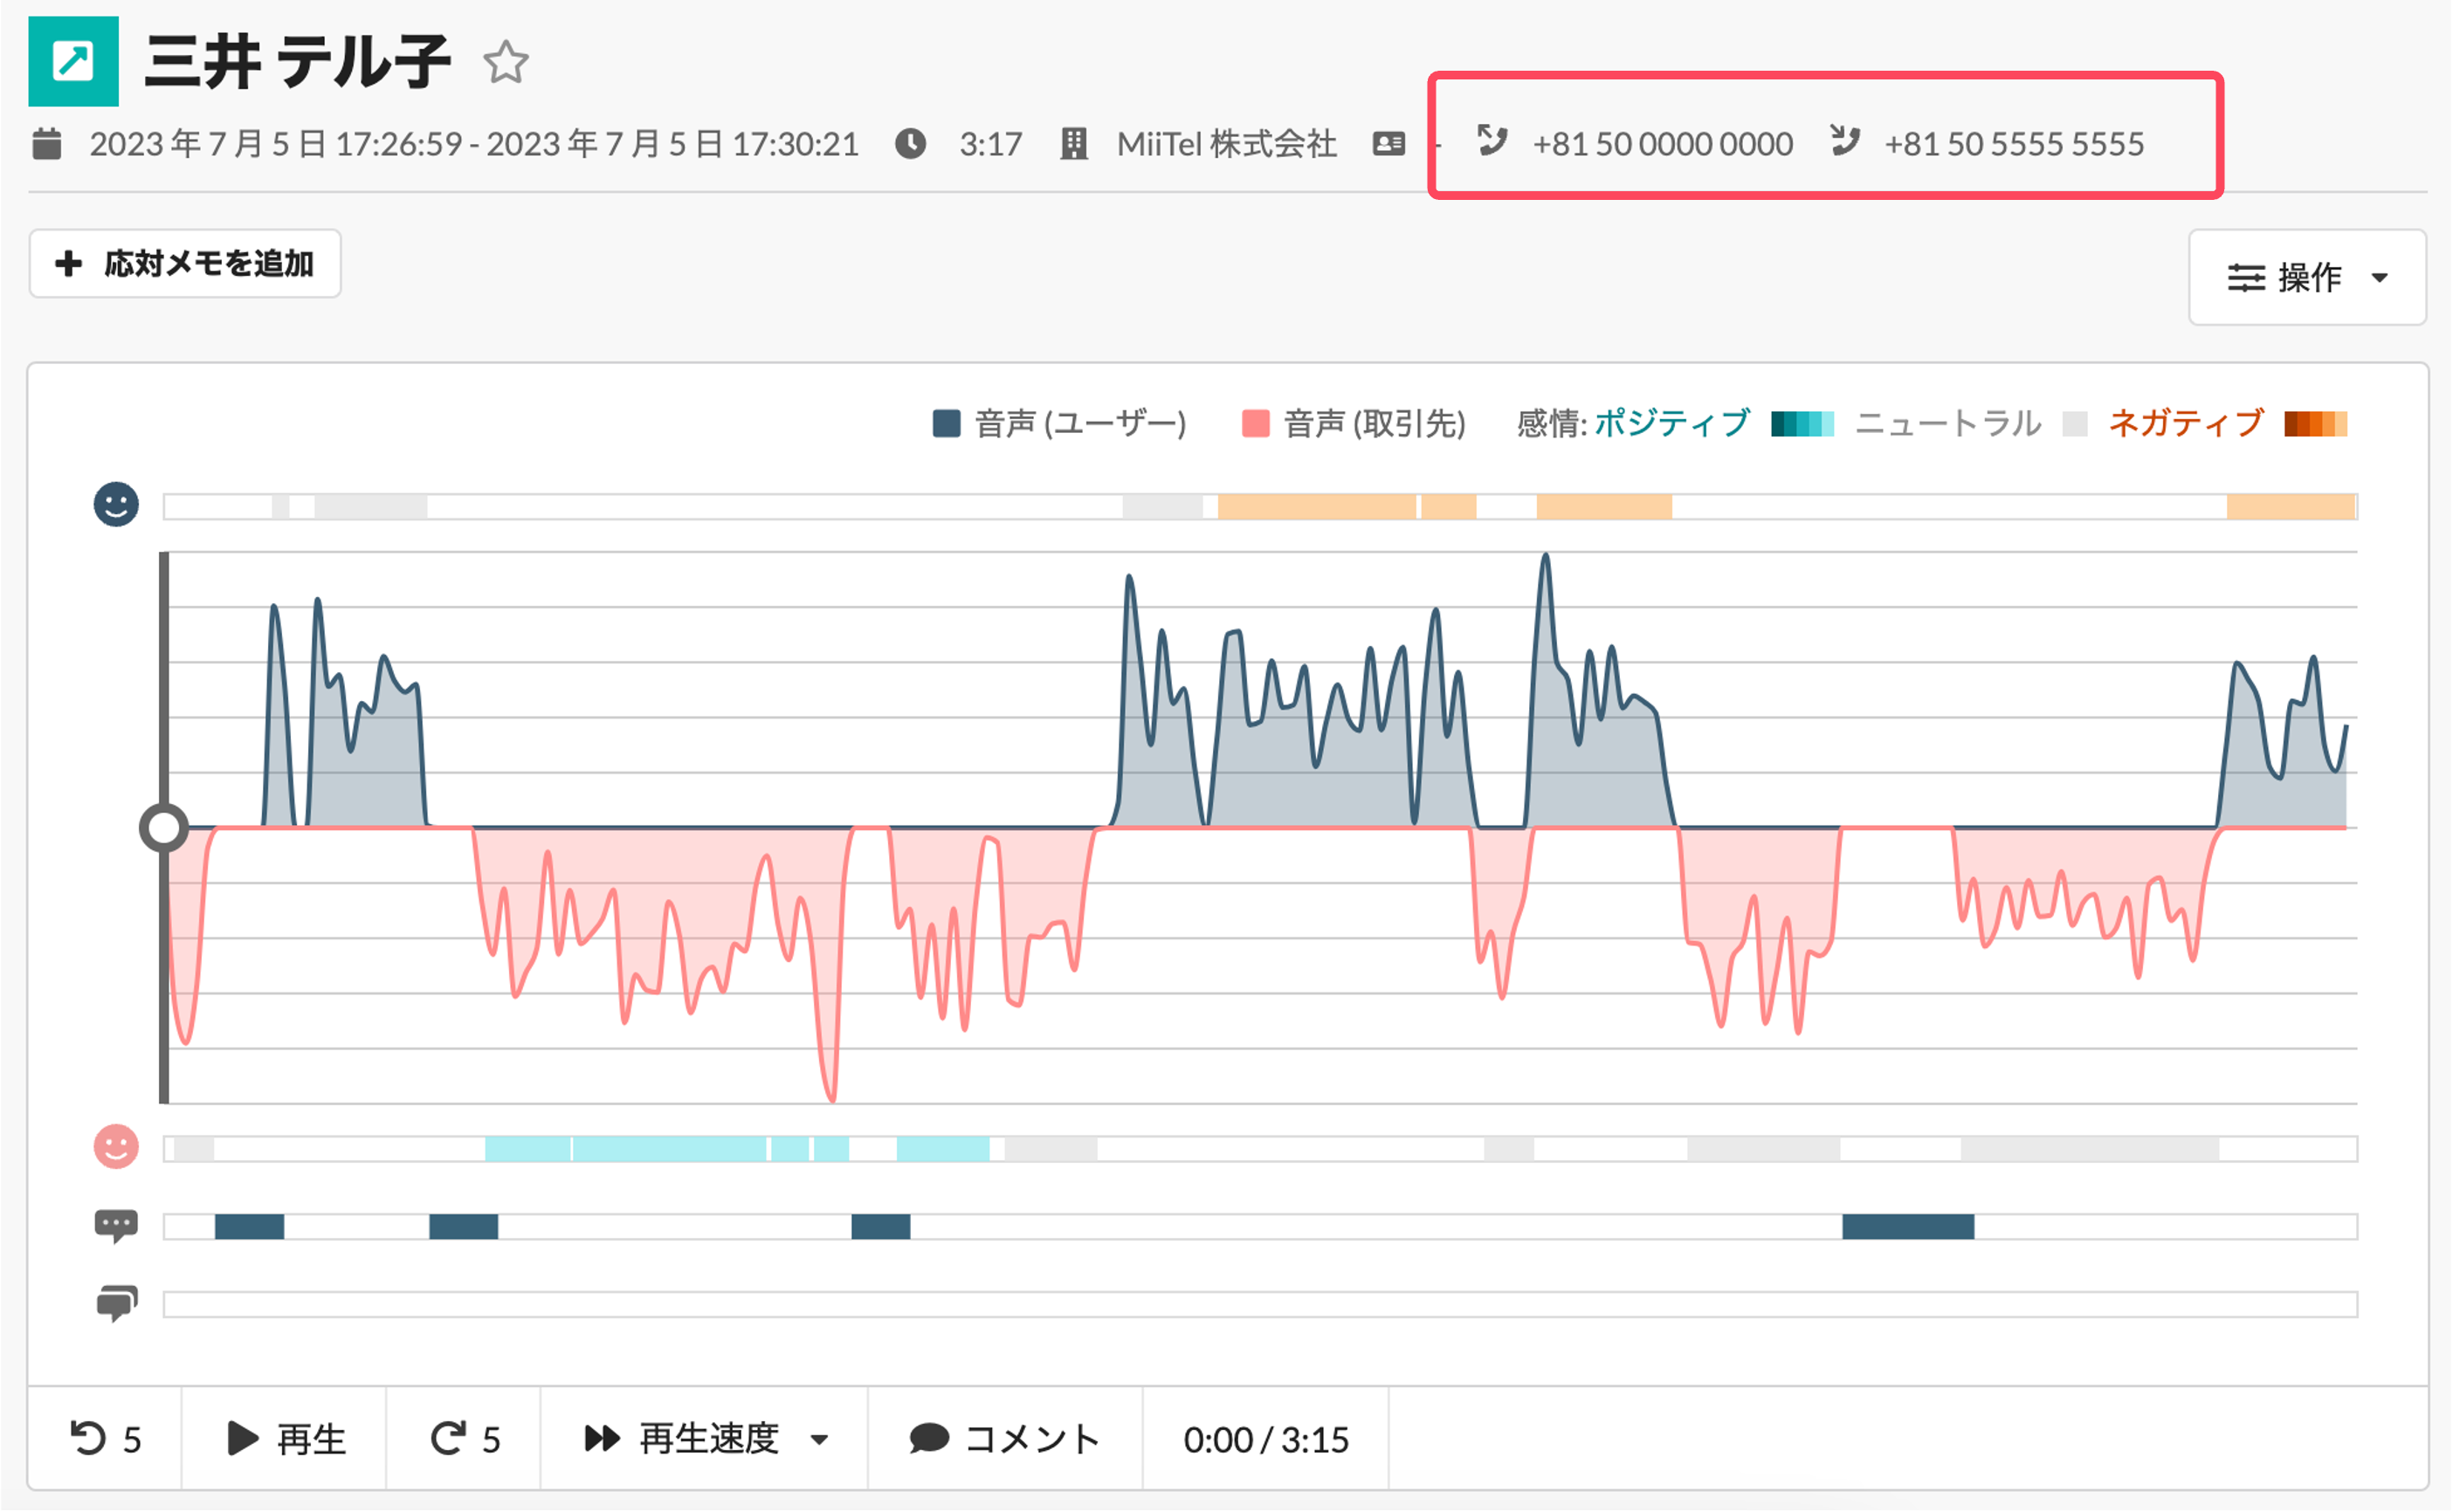Image resolution: width=2453 pixels, height=1512 pixels.
Task: Star the call for 三井 テル子
Action: 506,62
